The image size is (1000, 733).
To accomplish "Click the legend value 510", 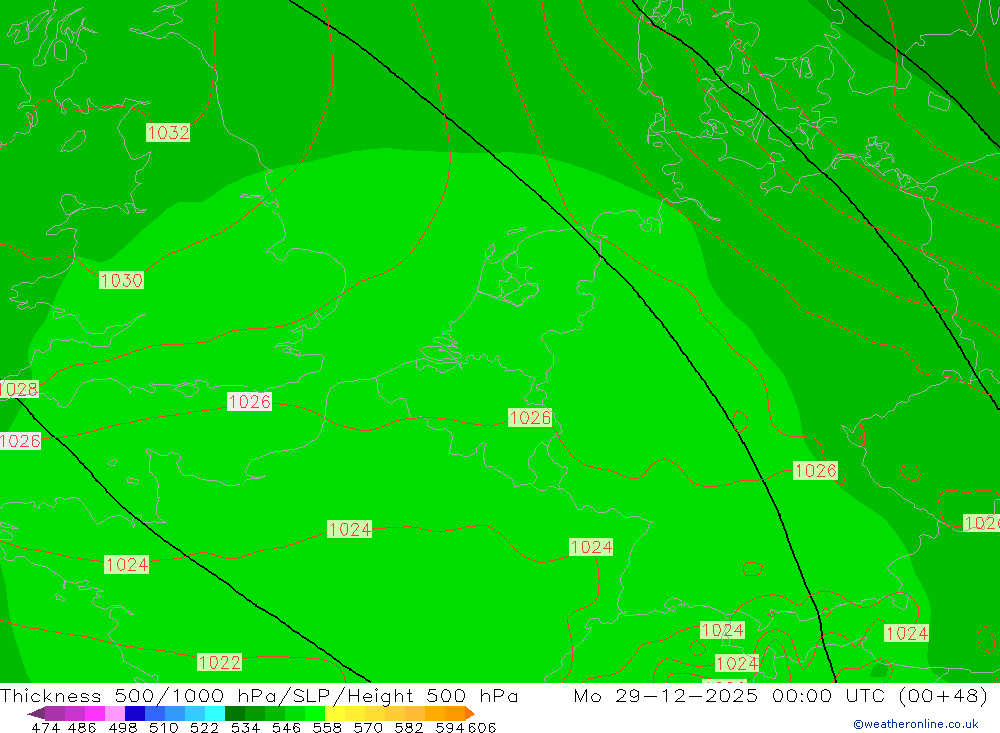I will click(163, 728).
